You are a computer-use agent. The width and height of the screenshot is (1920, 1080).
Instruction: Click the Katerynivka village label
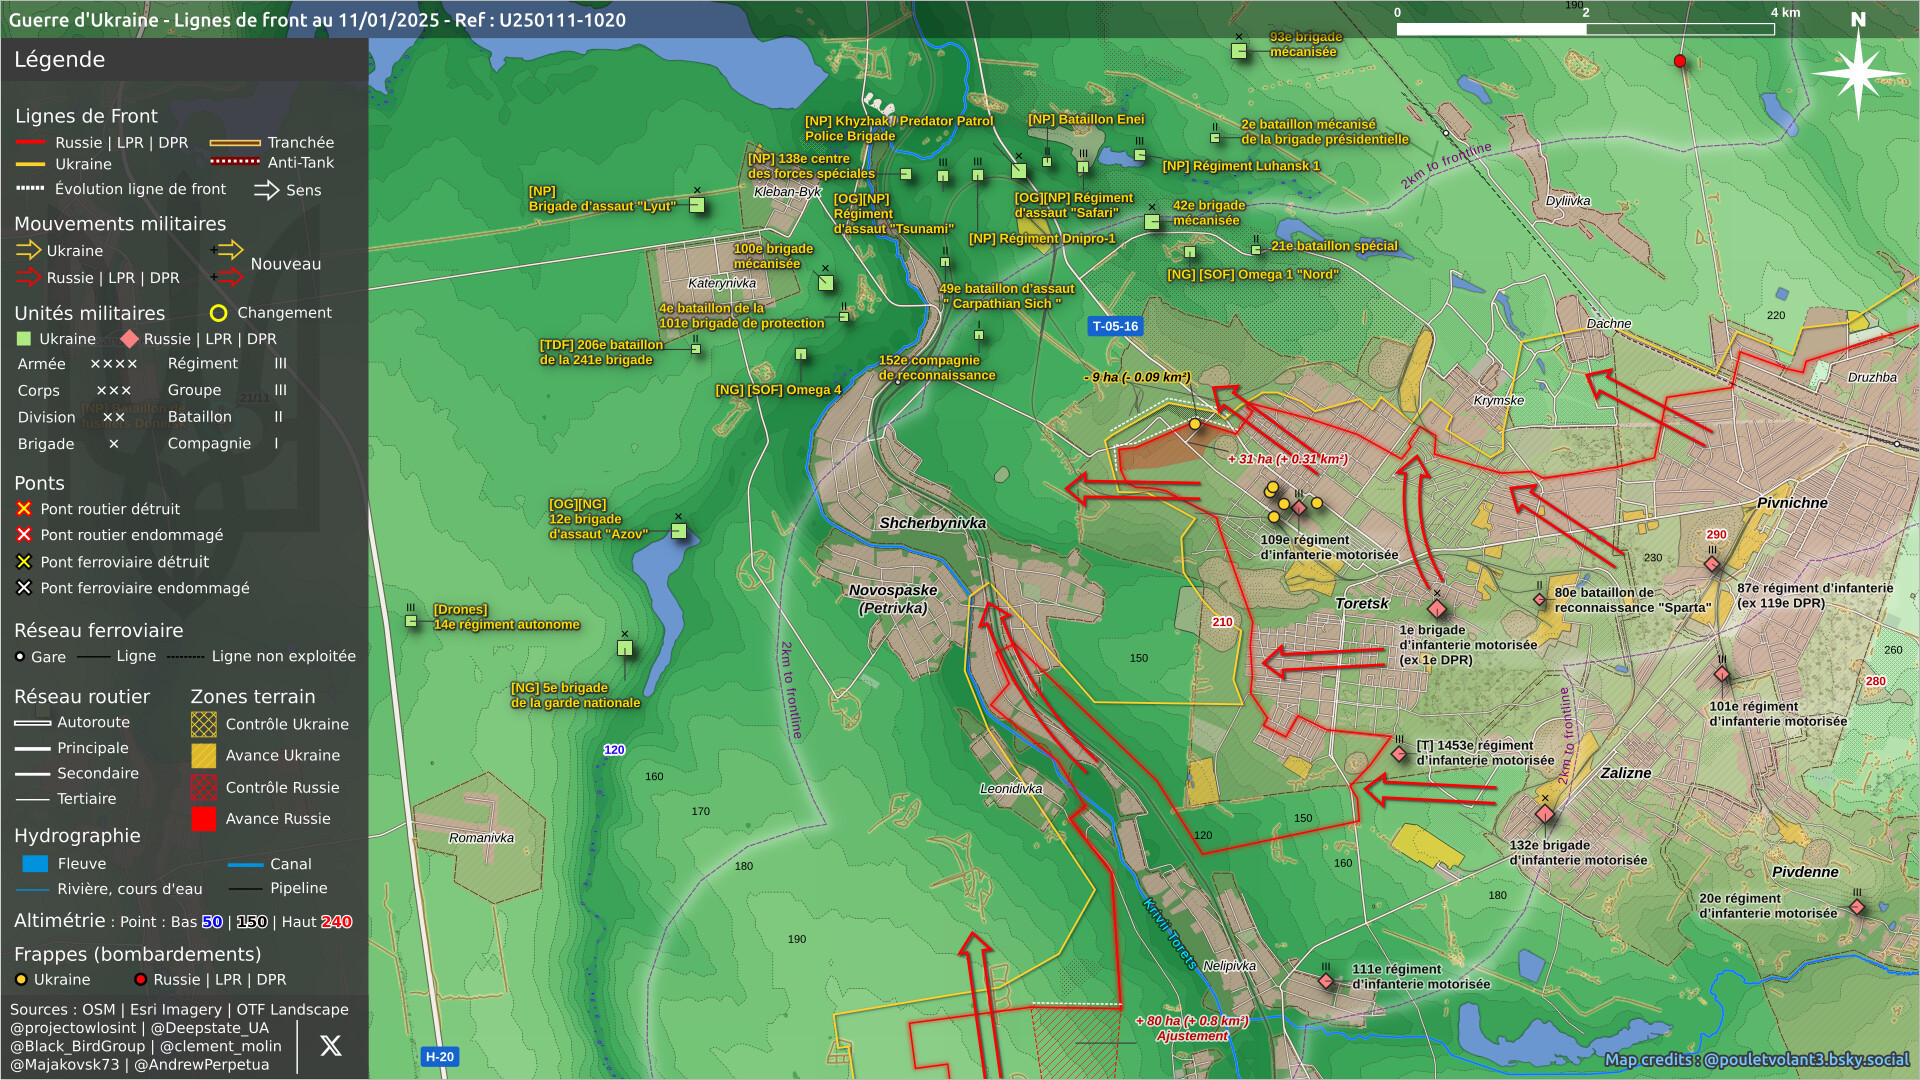pos(722,283)
